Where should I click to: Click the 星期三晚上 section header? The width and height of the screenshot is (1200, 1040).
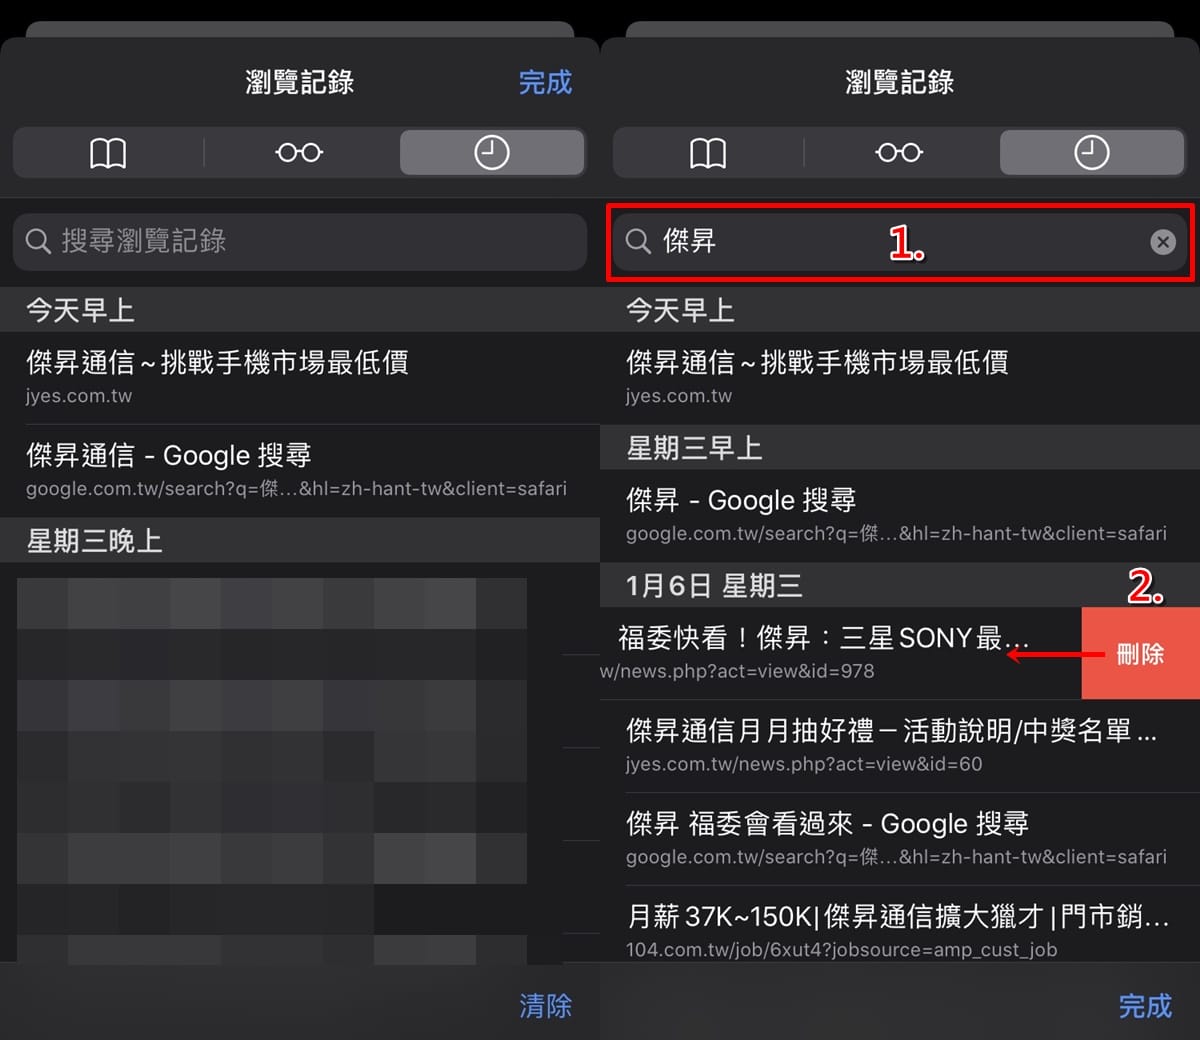click(300, 541)
